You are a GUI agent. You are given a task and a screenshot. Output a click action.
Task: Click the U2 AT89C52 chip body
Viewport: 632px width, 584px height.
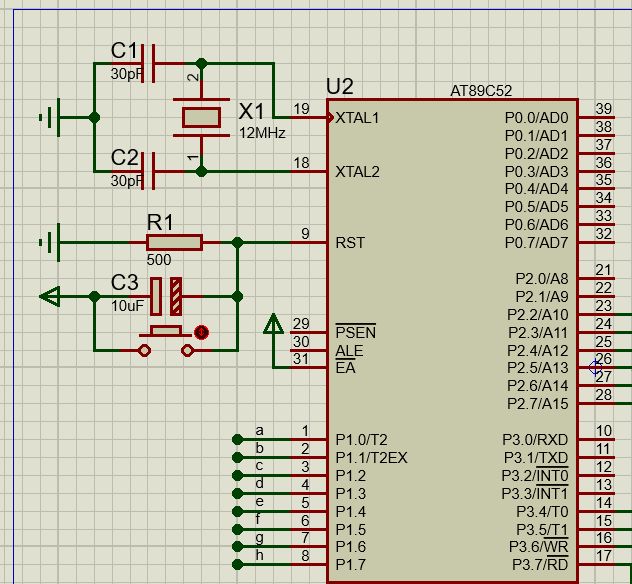point(453,341)
